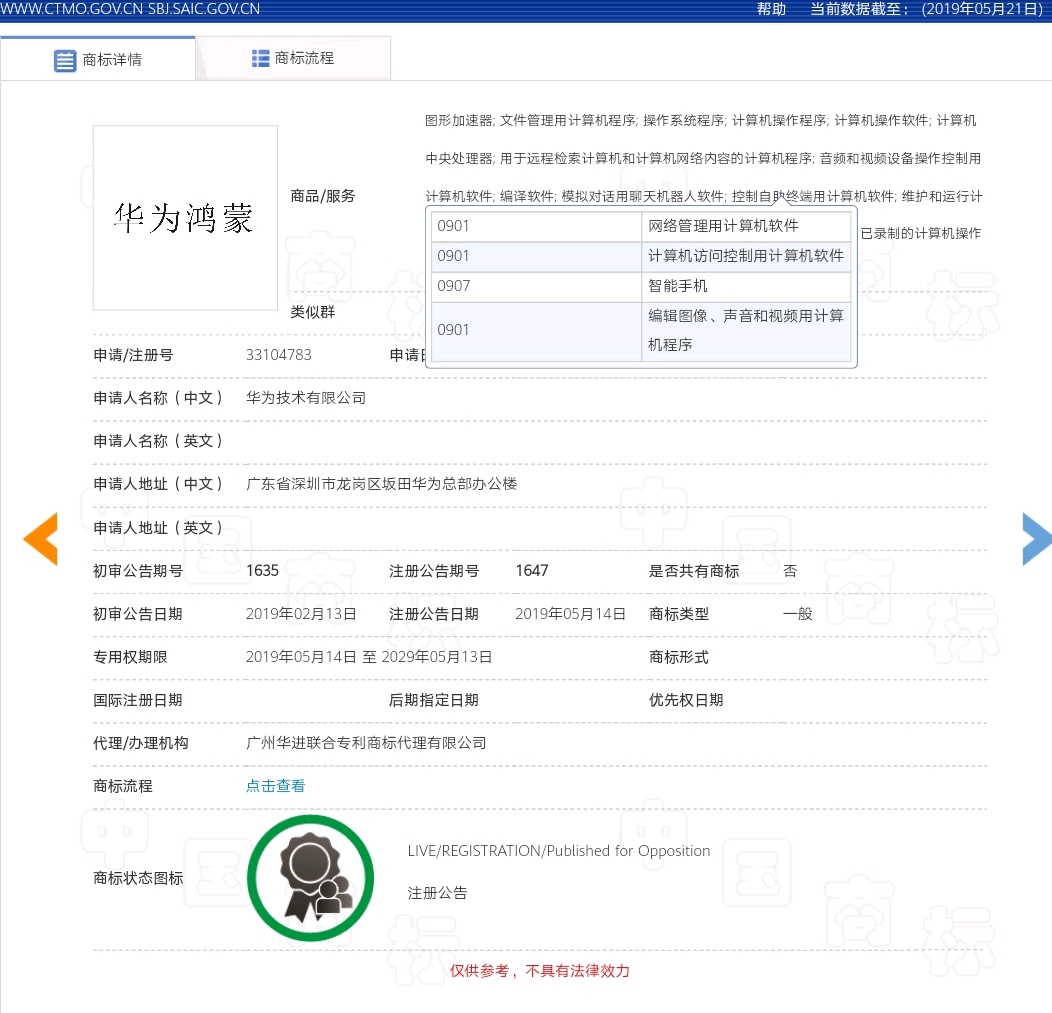Click the green registration status badge icon

point(311,878)
